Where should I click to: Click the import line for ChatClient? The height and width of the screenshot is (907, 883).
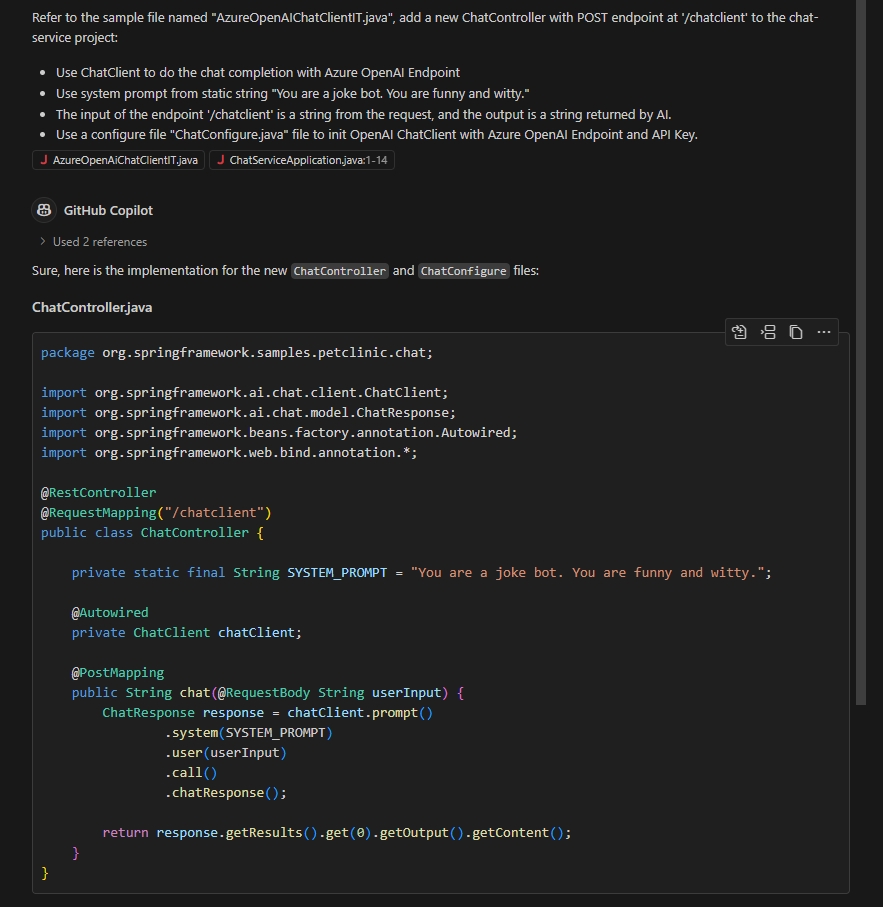tap(244, 392)
